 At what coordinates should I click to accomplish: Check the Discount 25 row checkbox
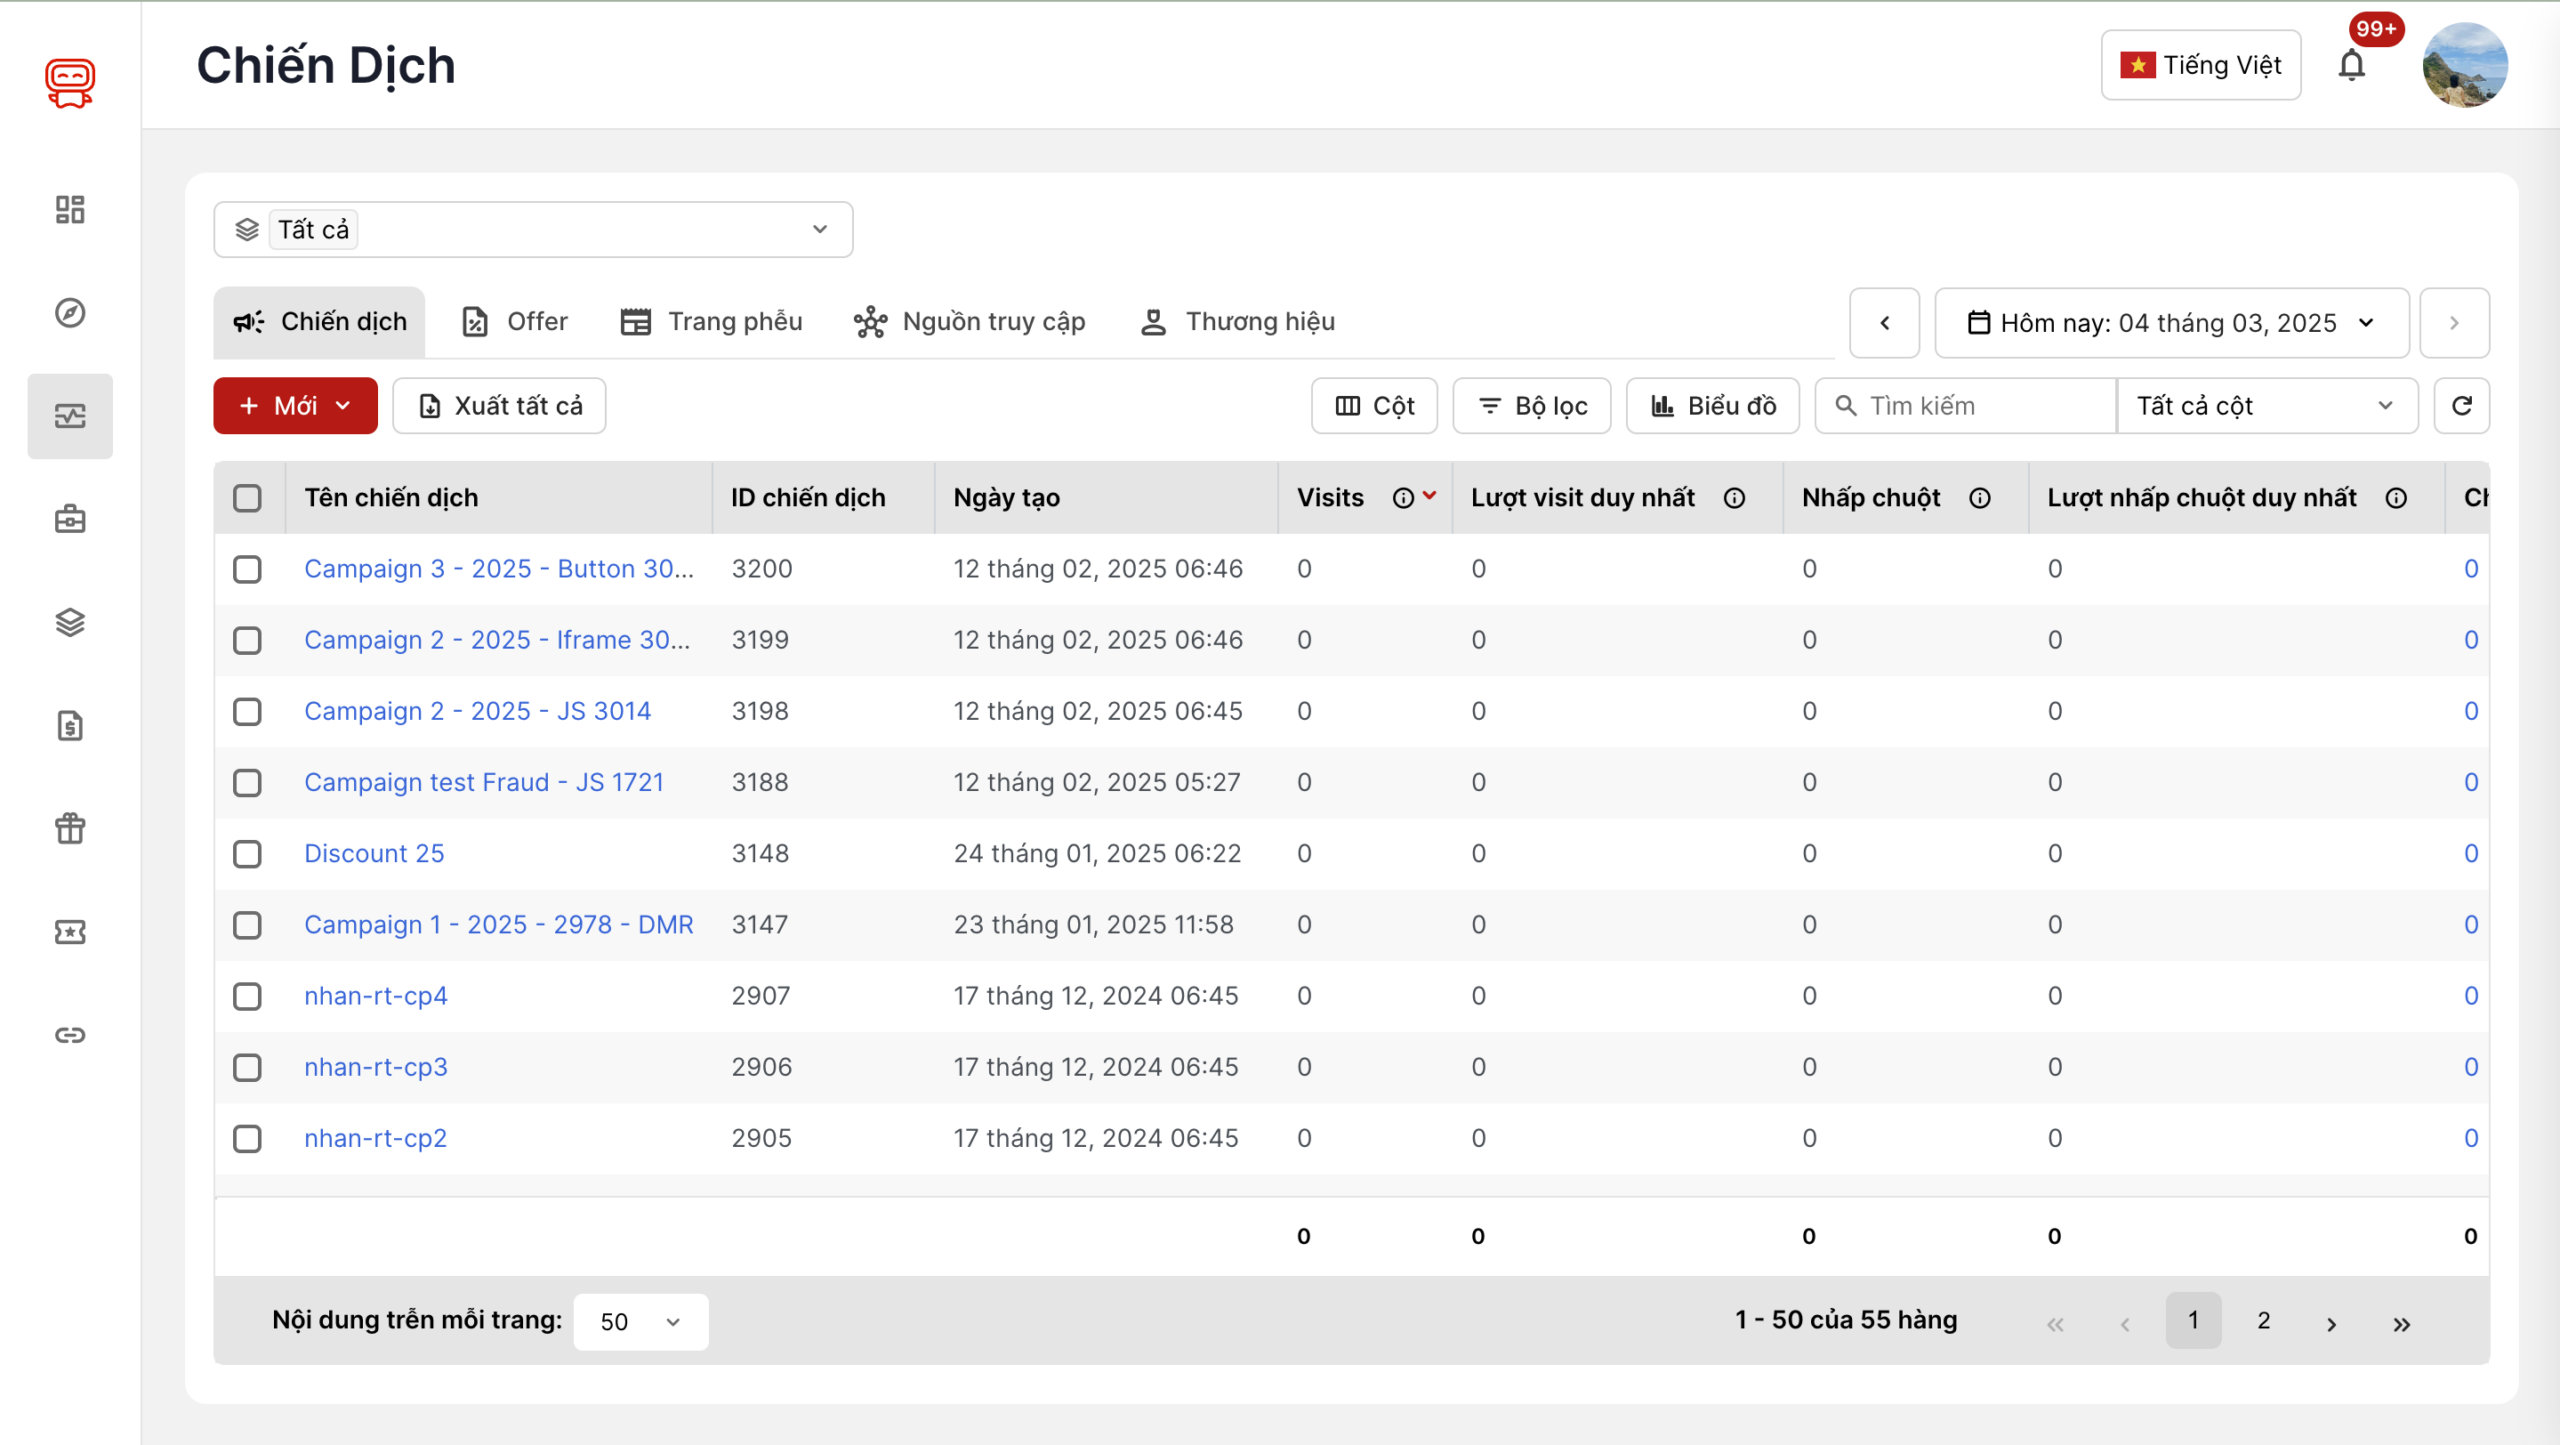pyautogui.click(x=247, y=854)
